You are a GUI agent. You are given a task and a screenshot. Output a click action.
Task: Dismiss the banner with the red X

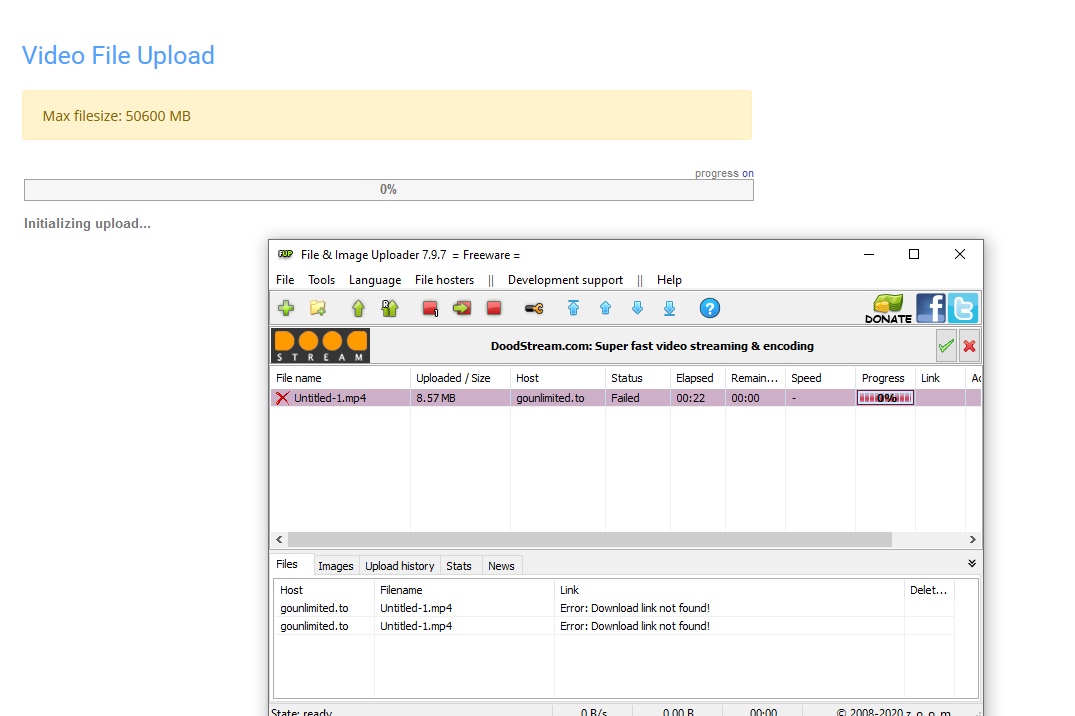[x=969, y=346]
